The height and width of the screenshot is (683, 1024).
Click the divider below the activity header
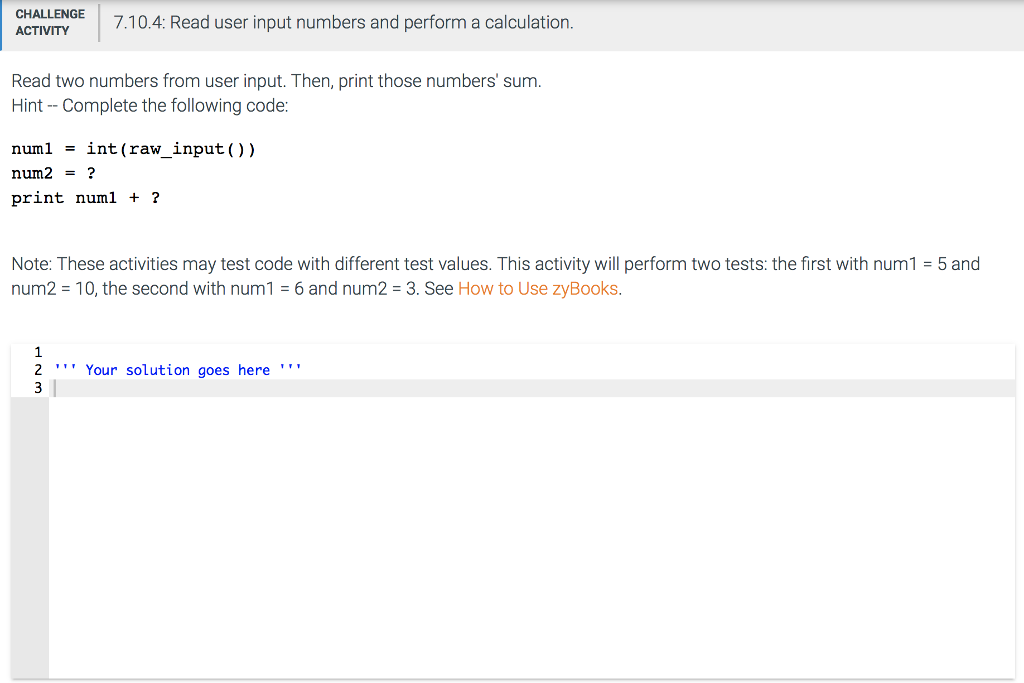(512, 46)
